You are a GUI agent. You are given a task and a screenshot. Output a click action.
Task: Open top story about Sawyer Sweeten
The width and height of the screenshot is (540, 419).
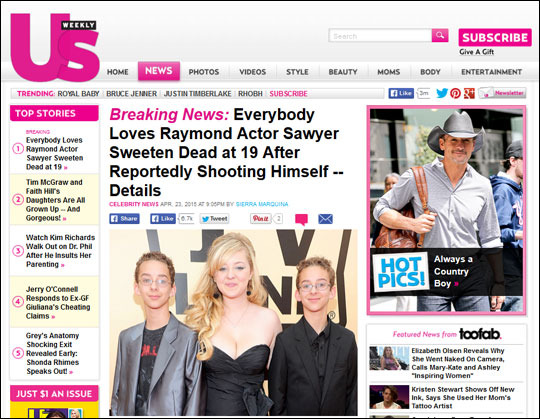(54, 154)
